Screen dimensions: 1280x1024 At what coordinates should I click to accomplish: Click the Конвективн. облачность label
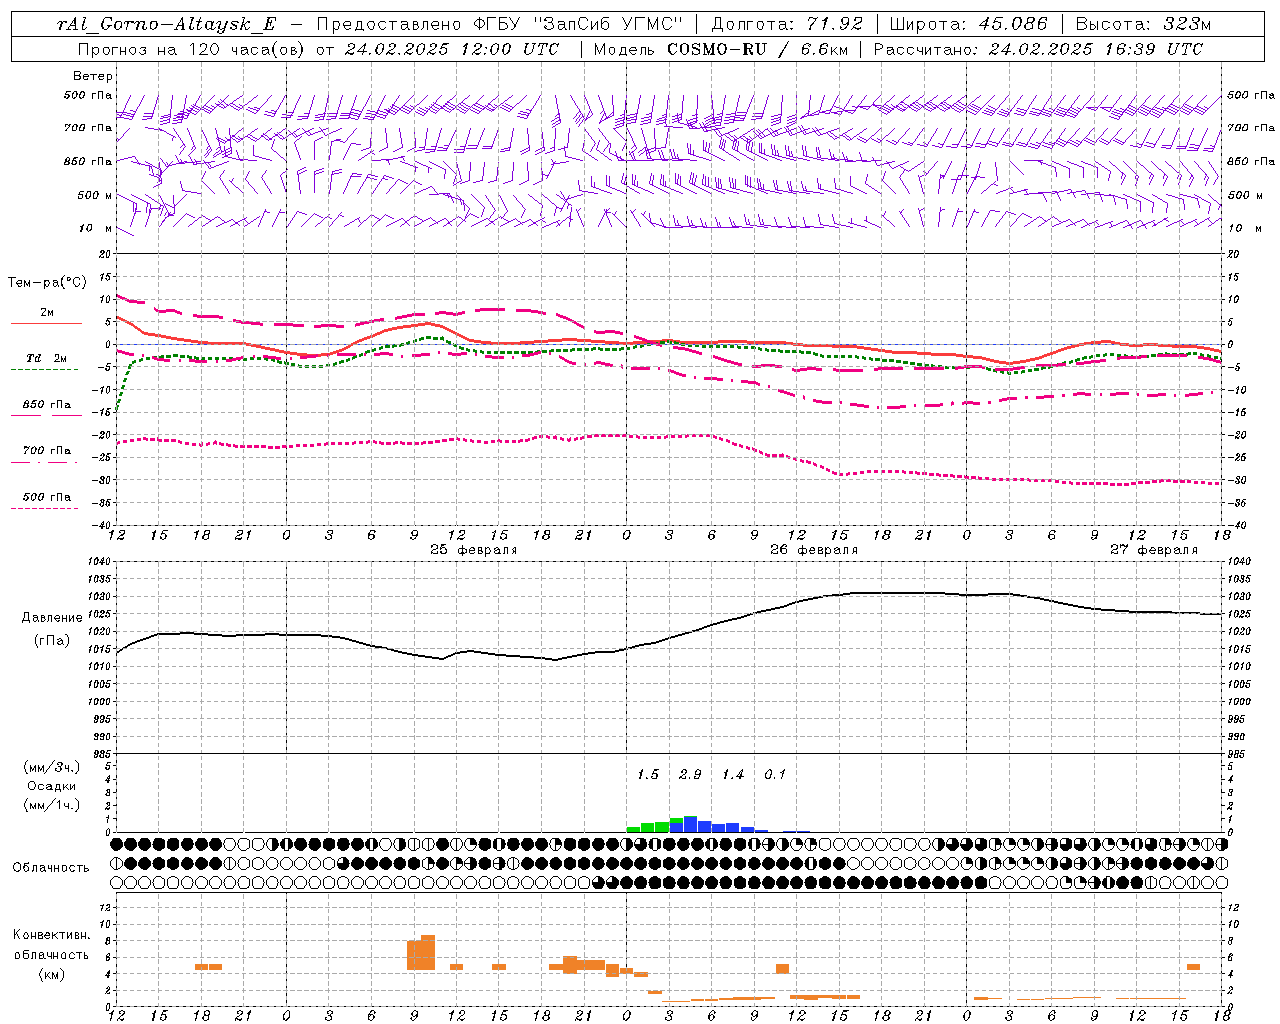[51, 944]
